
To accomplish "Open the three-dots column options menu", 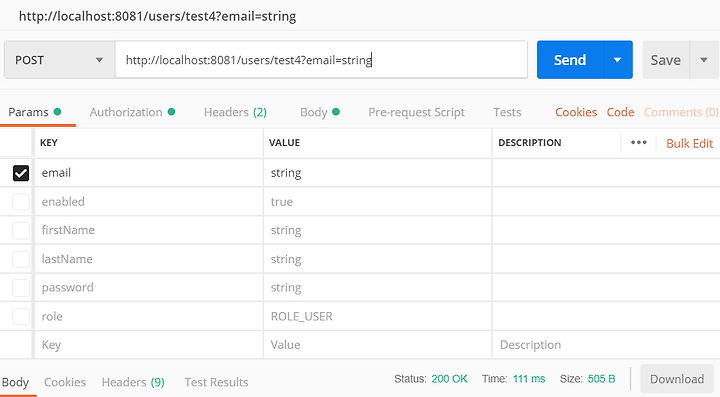I will pos(638,143).
